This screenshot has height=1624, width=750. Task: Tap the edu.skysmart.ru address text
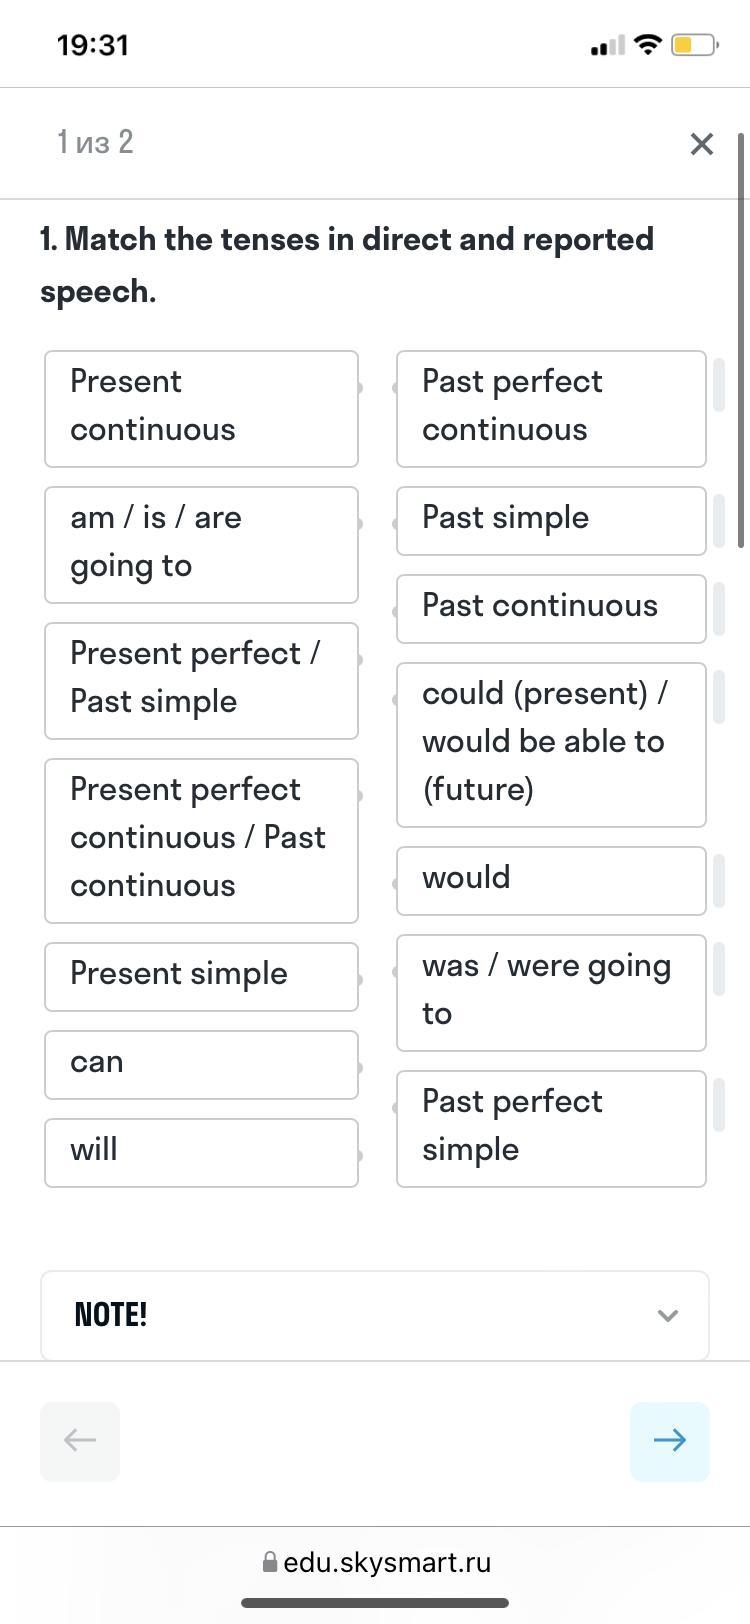(387, 1562)
